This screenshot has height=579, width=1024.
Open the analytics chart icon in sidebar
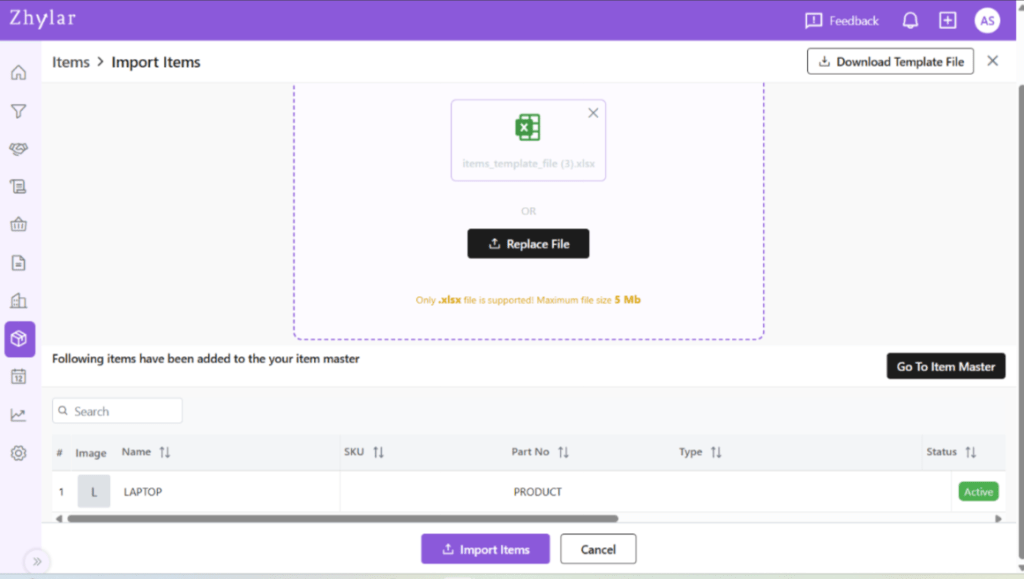[18, 415]
